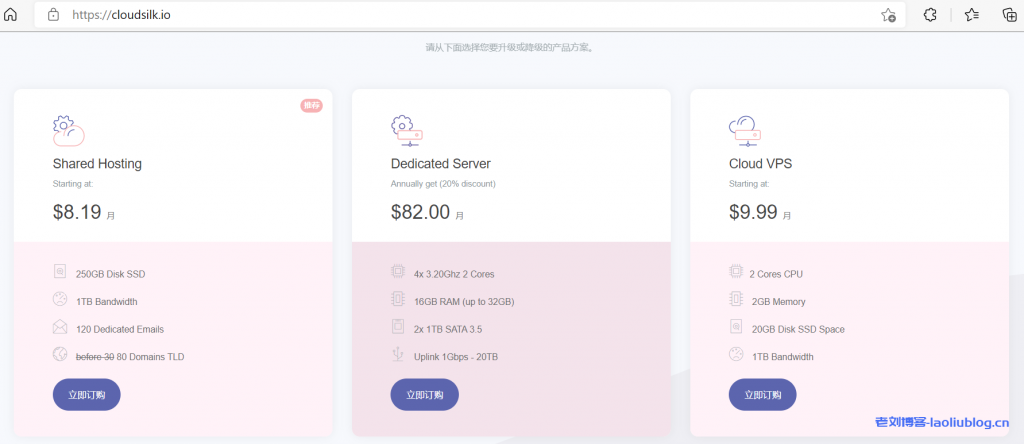Viewport: 1024px width, 444px height.
Task: Click the 16GB RAM memory icon
Action: click(398, 300)
